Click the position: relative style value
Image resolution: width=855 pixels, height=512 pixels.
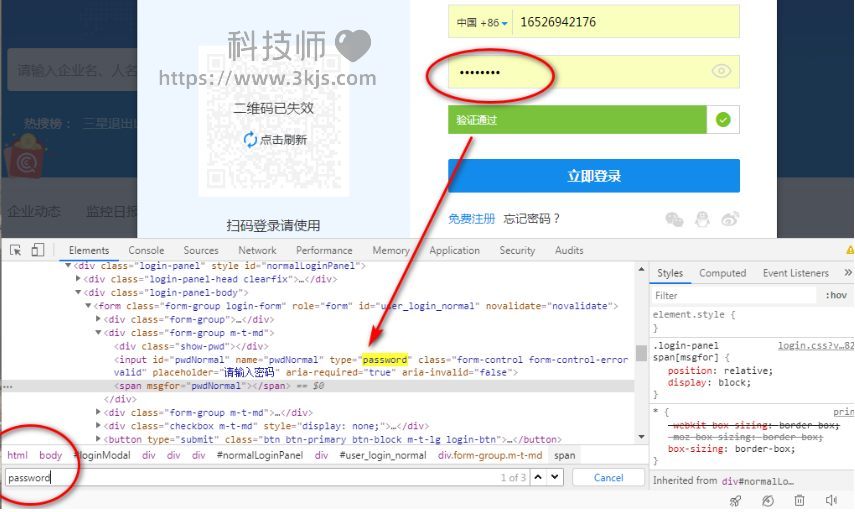pos(748,371)
